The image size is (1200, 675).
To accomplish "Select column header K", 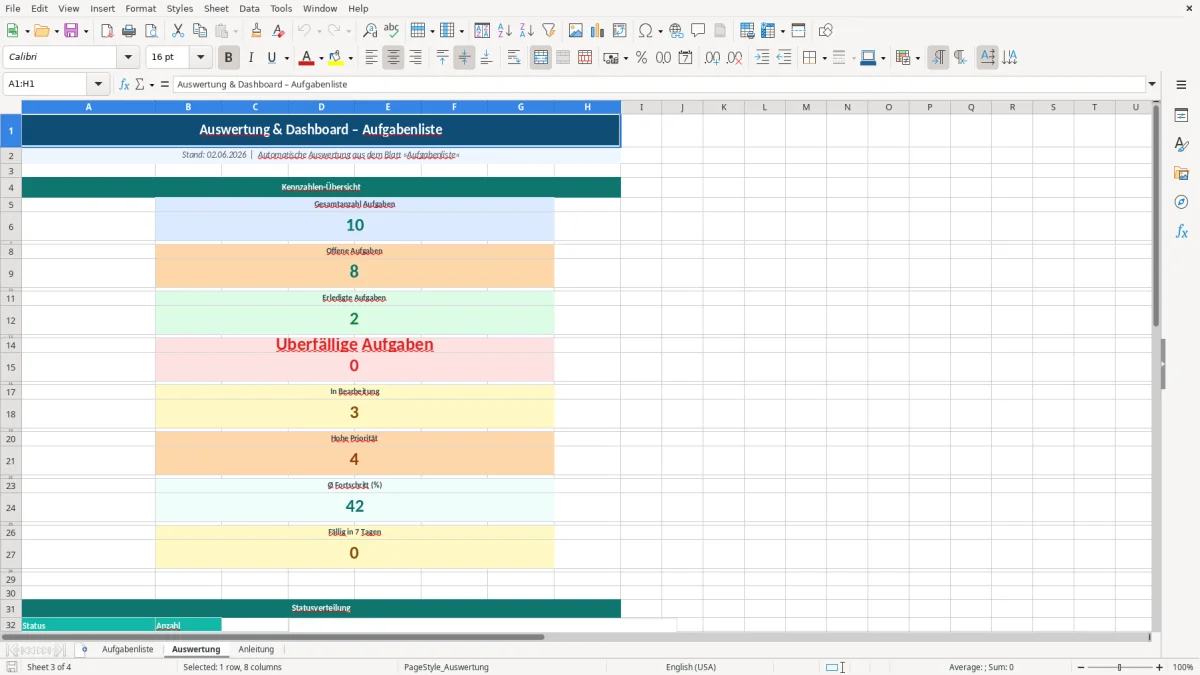I will [x=723, y=107].
